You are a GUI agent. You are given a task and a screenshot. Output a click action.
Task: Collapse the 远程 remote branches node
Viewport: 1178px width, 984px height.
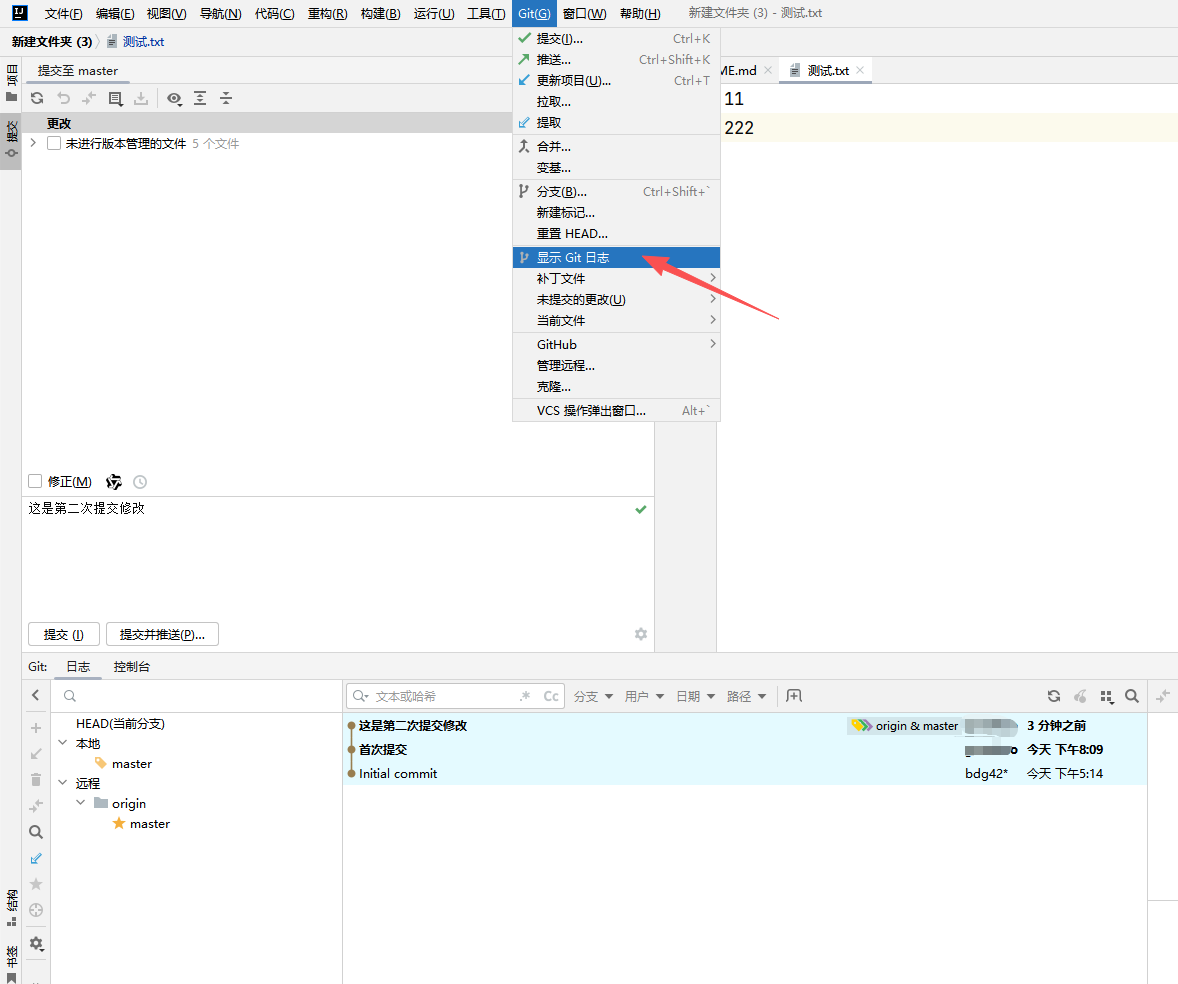coord(62,782)
